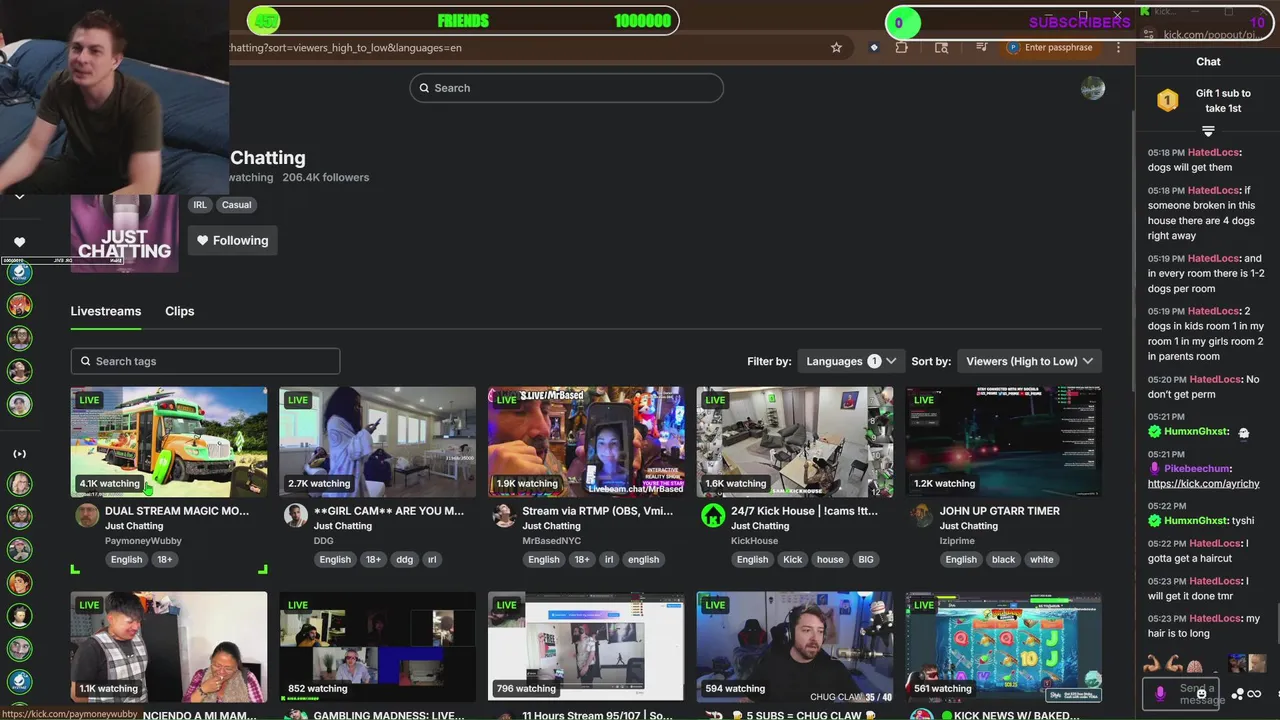This screenshot has height=720, width=1280.
Task: Open the stream thumbnail with 796 watching
Action: pos(586,647)
